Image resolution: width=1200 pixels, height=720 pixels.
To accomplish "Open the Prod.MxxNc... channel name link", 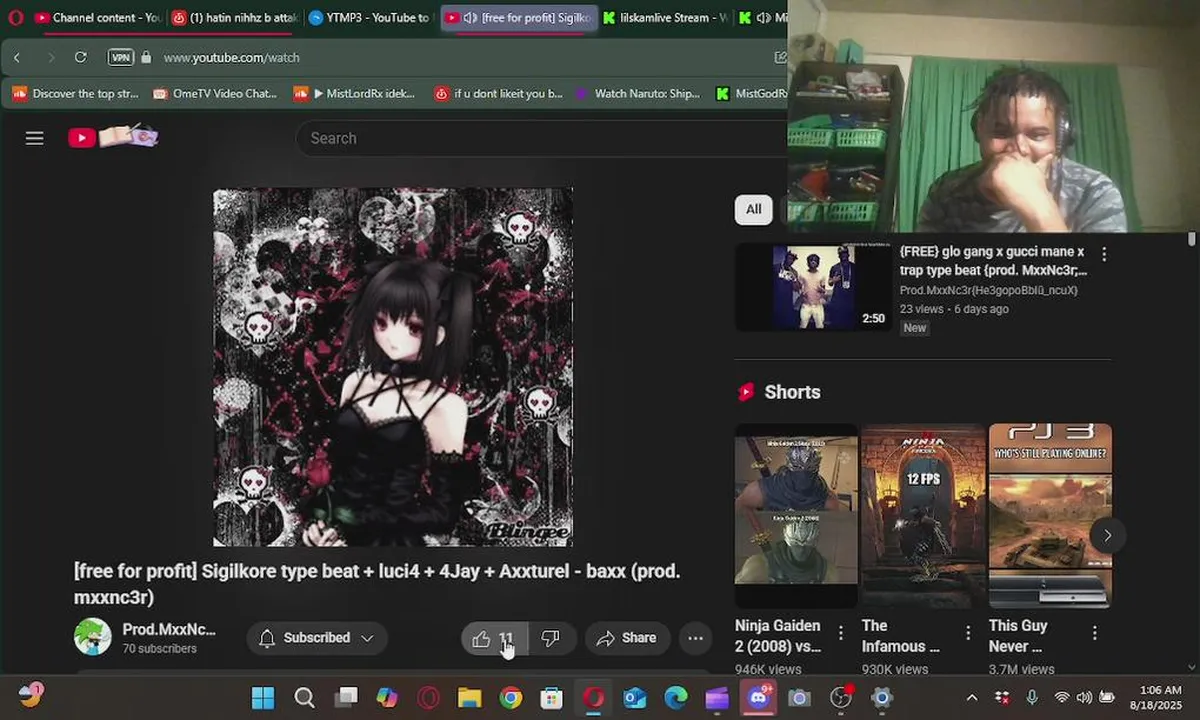I will [169, 629].
